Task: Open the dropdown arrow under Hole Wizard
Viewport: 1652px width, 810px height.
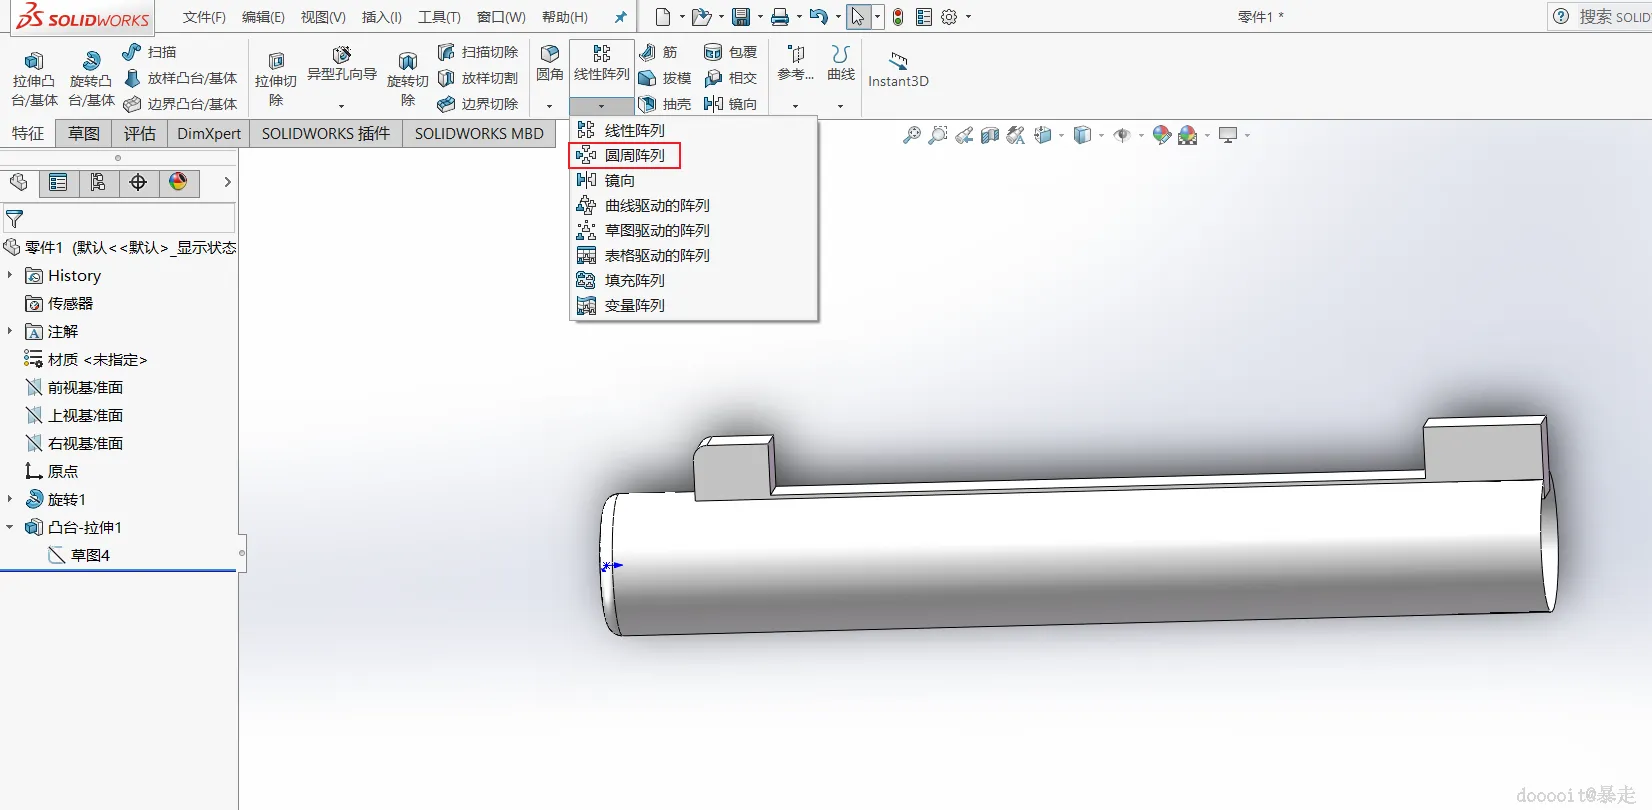Action: 342,106
